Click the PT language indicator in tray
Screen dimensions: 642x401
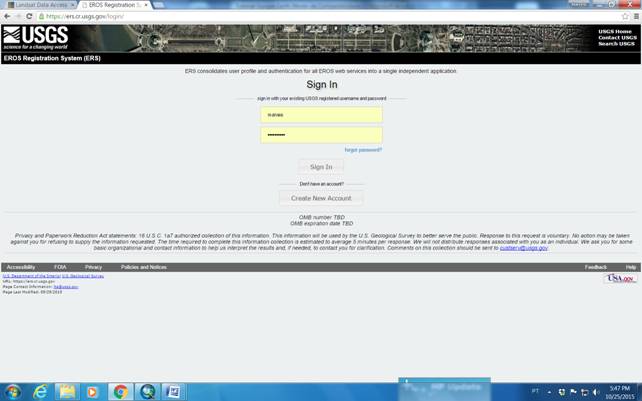536,391
